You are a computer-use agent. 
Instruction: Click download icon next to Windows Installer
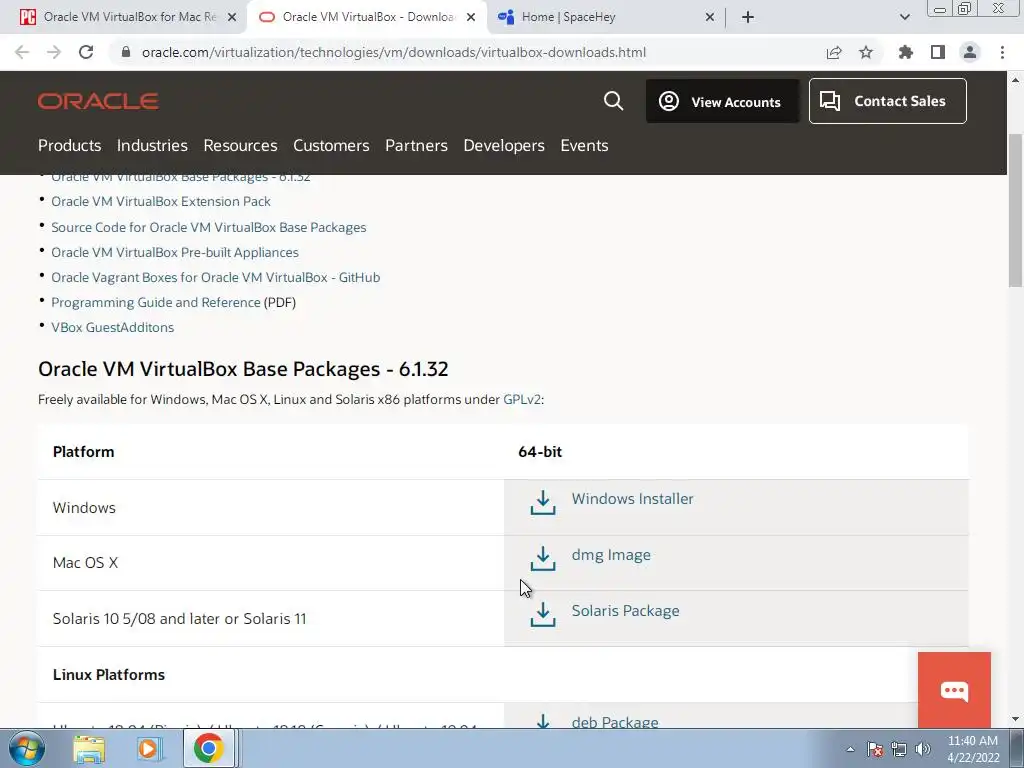(543, 503)
